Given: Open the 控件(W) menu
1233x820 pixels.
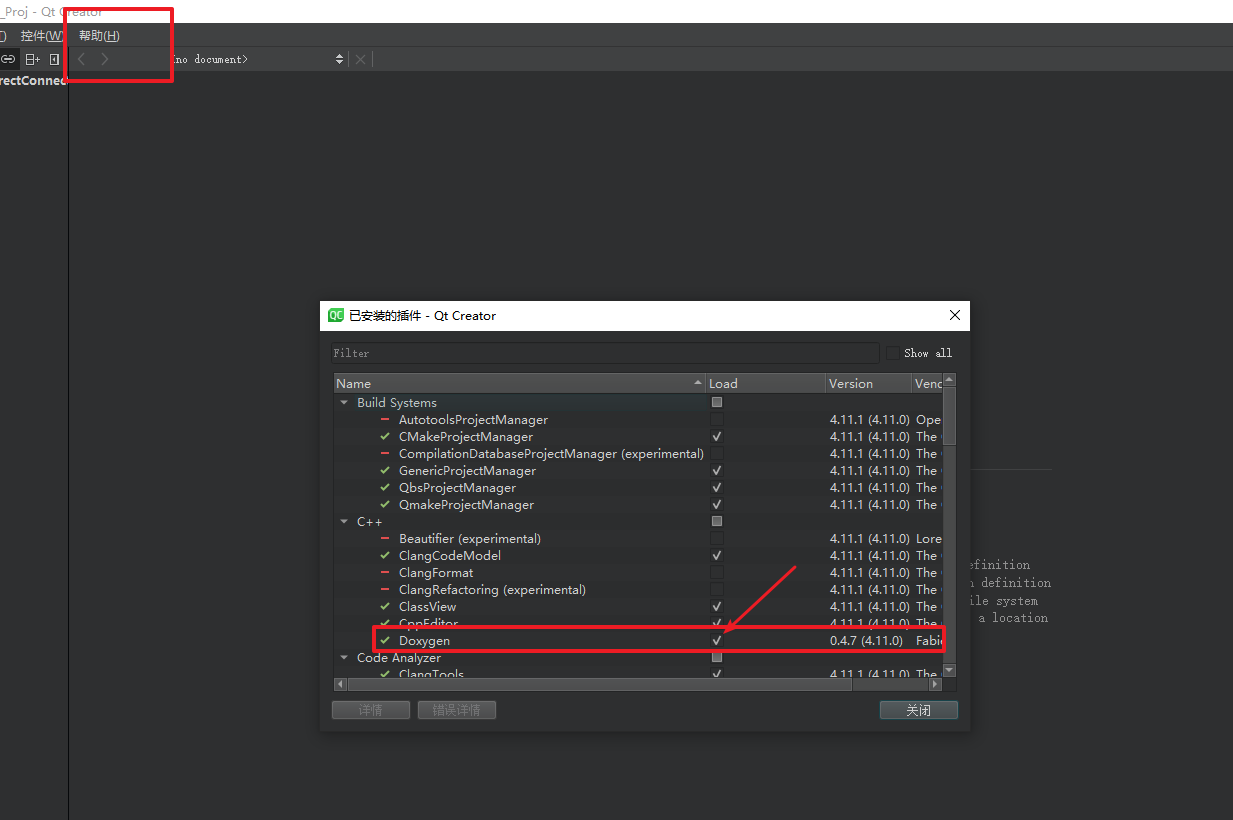Looking at the screenshot, I should tap(41, 36).
